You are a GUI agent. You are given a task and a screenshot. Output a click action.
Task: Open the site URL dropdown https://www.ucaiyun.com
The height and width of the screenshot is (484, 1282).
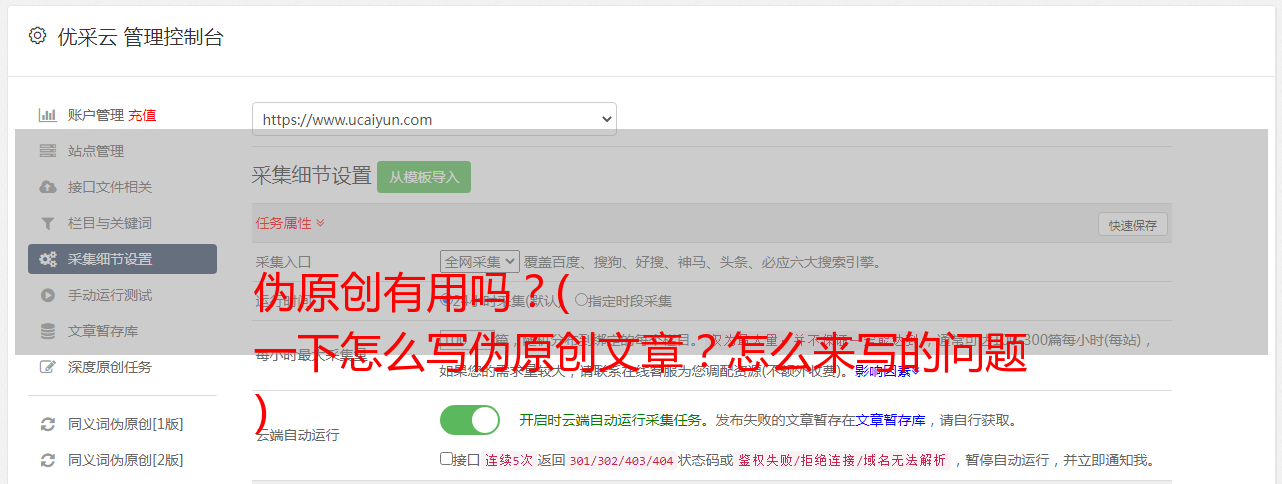[434, 119]
